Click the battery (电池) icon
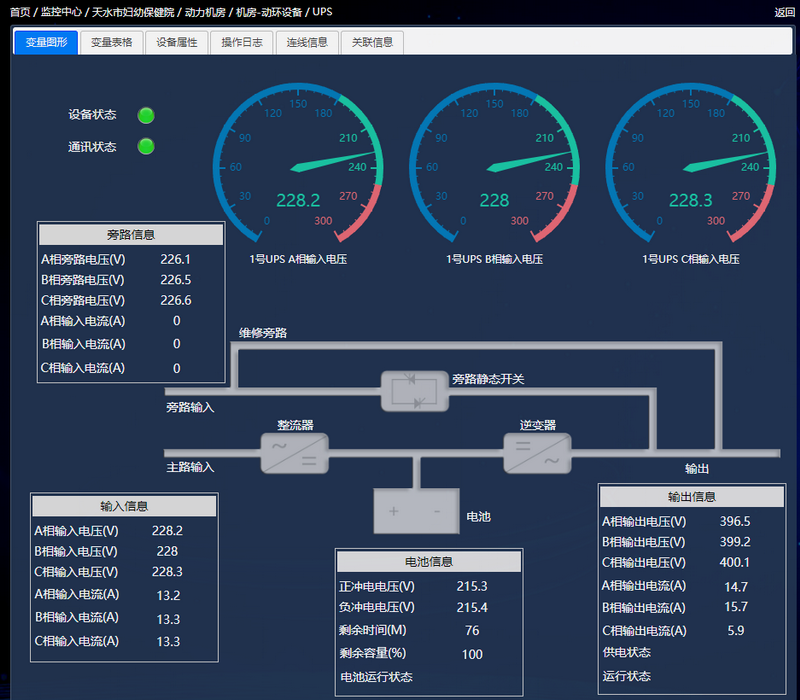 [414, 511]
